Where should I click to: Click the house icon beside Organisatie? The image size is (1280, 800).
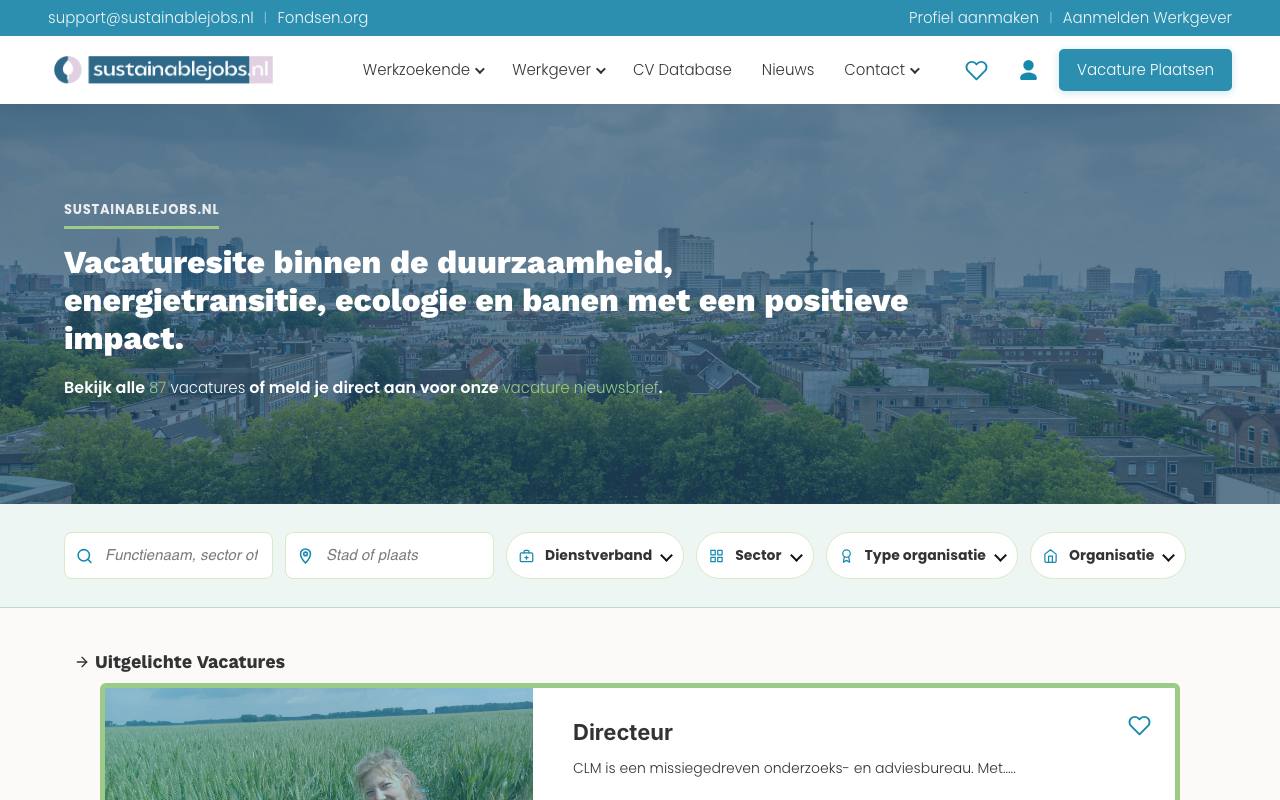point(1050,556)
